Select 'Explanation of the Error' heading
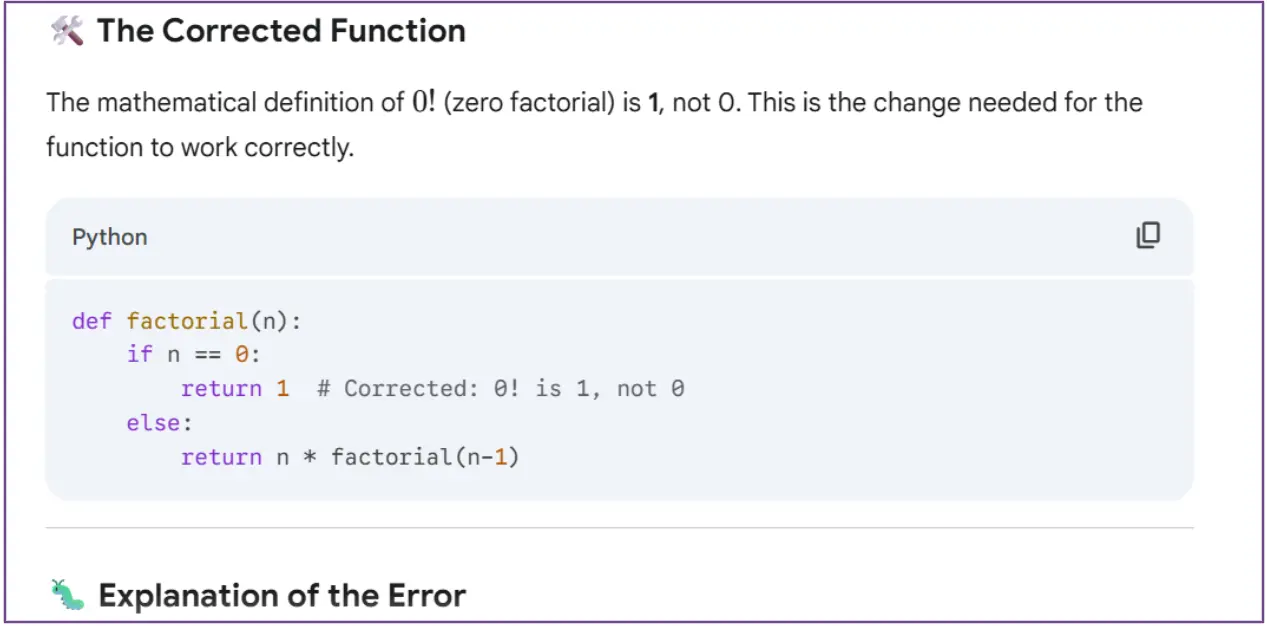This screenshot has height=626, width=1267. (x=281, y=595)
